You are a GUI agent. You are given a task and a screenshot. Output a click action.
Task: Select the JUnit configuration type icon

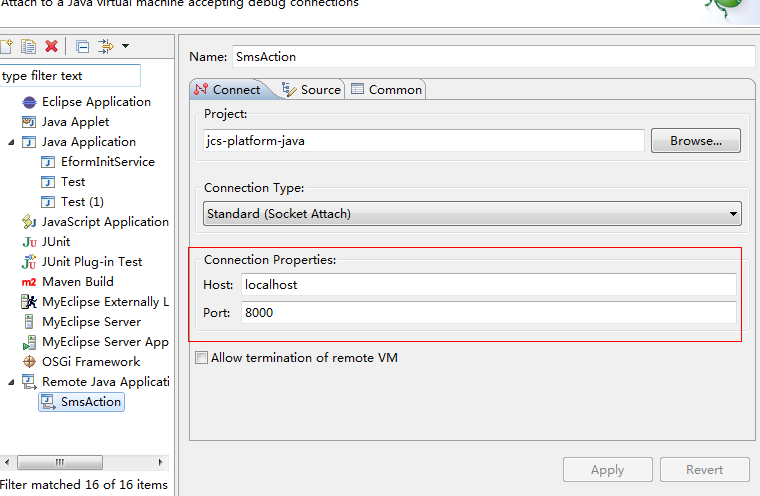[29, 242]
